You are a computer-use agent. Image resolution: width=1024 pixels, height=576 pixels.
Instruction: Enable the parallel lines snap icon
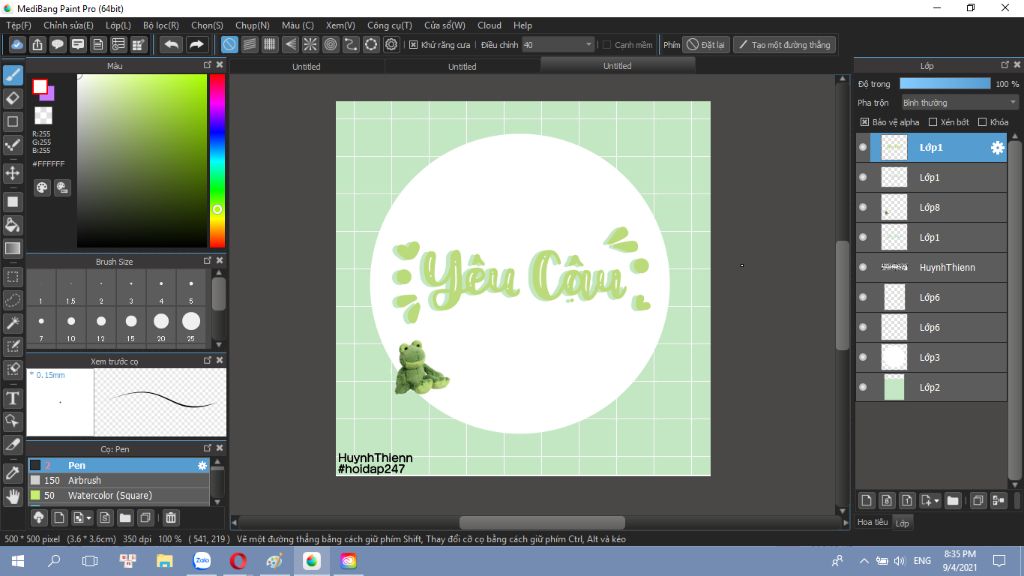(x=249, y=44)
